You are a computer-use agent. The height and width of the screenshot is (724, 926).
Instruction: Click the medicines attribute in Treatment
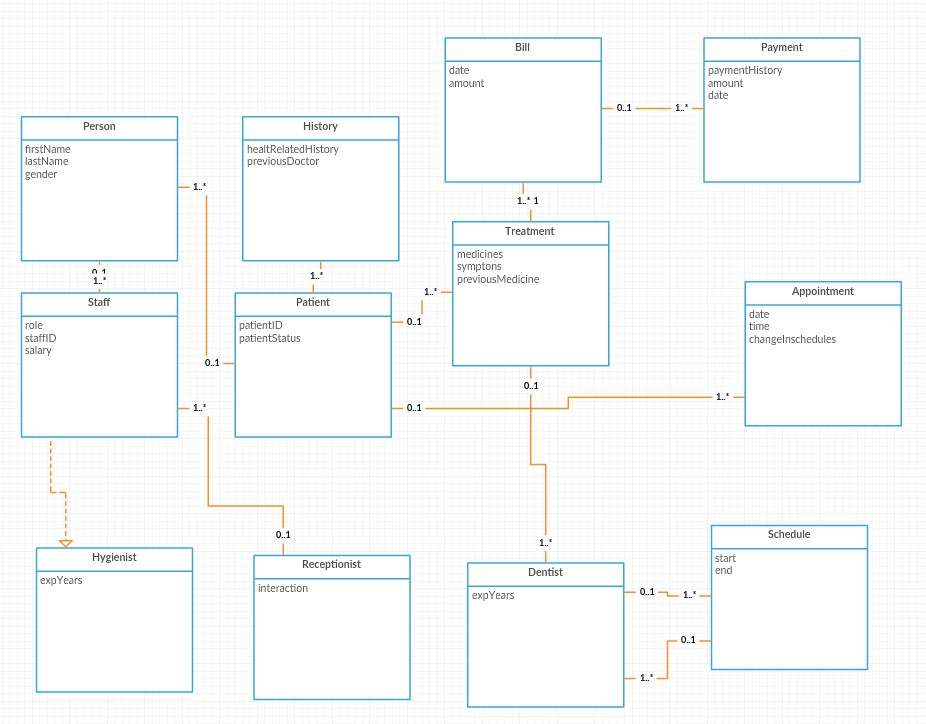point(479,254)
